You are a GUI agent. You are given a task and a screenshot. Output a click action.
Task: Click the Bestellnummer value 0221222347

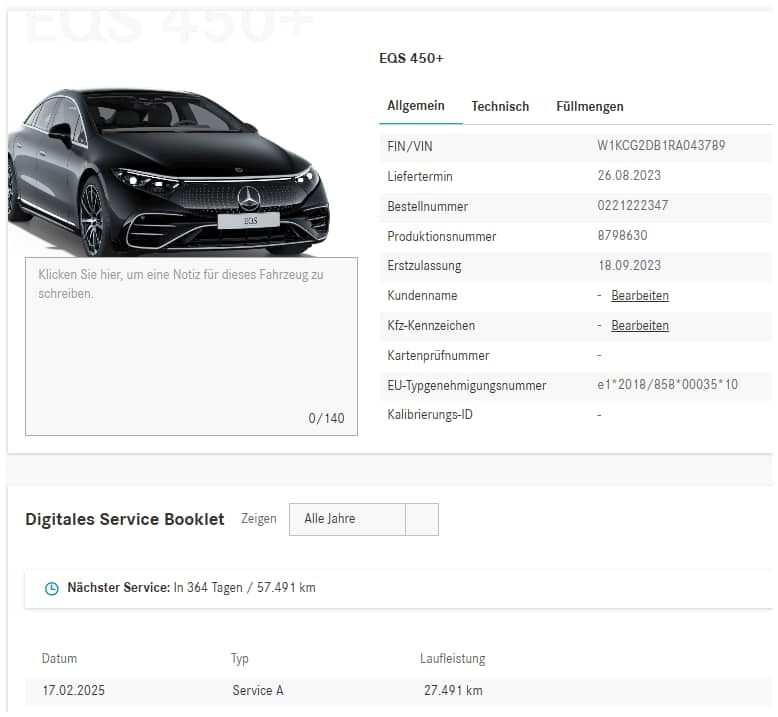[x=633, y=205]
